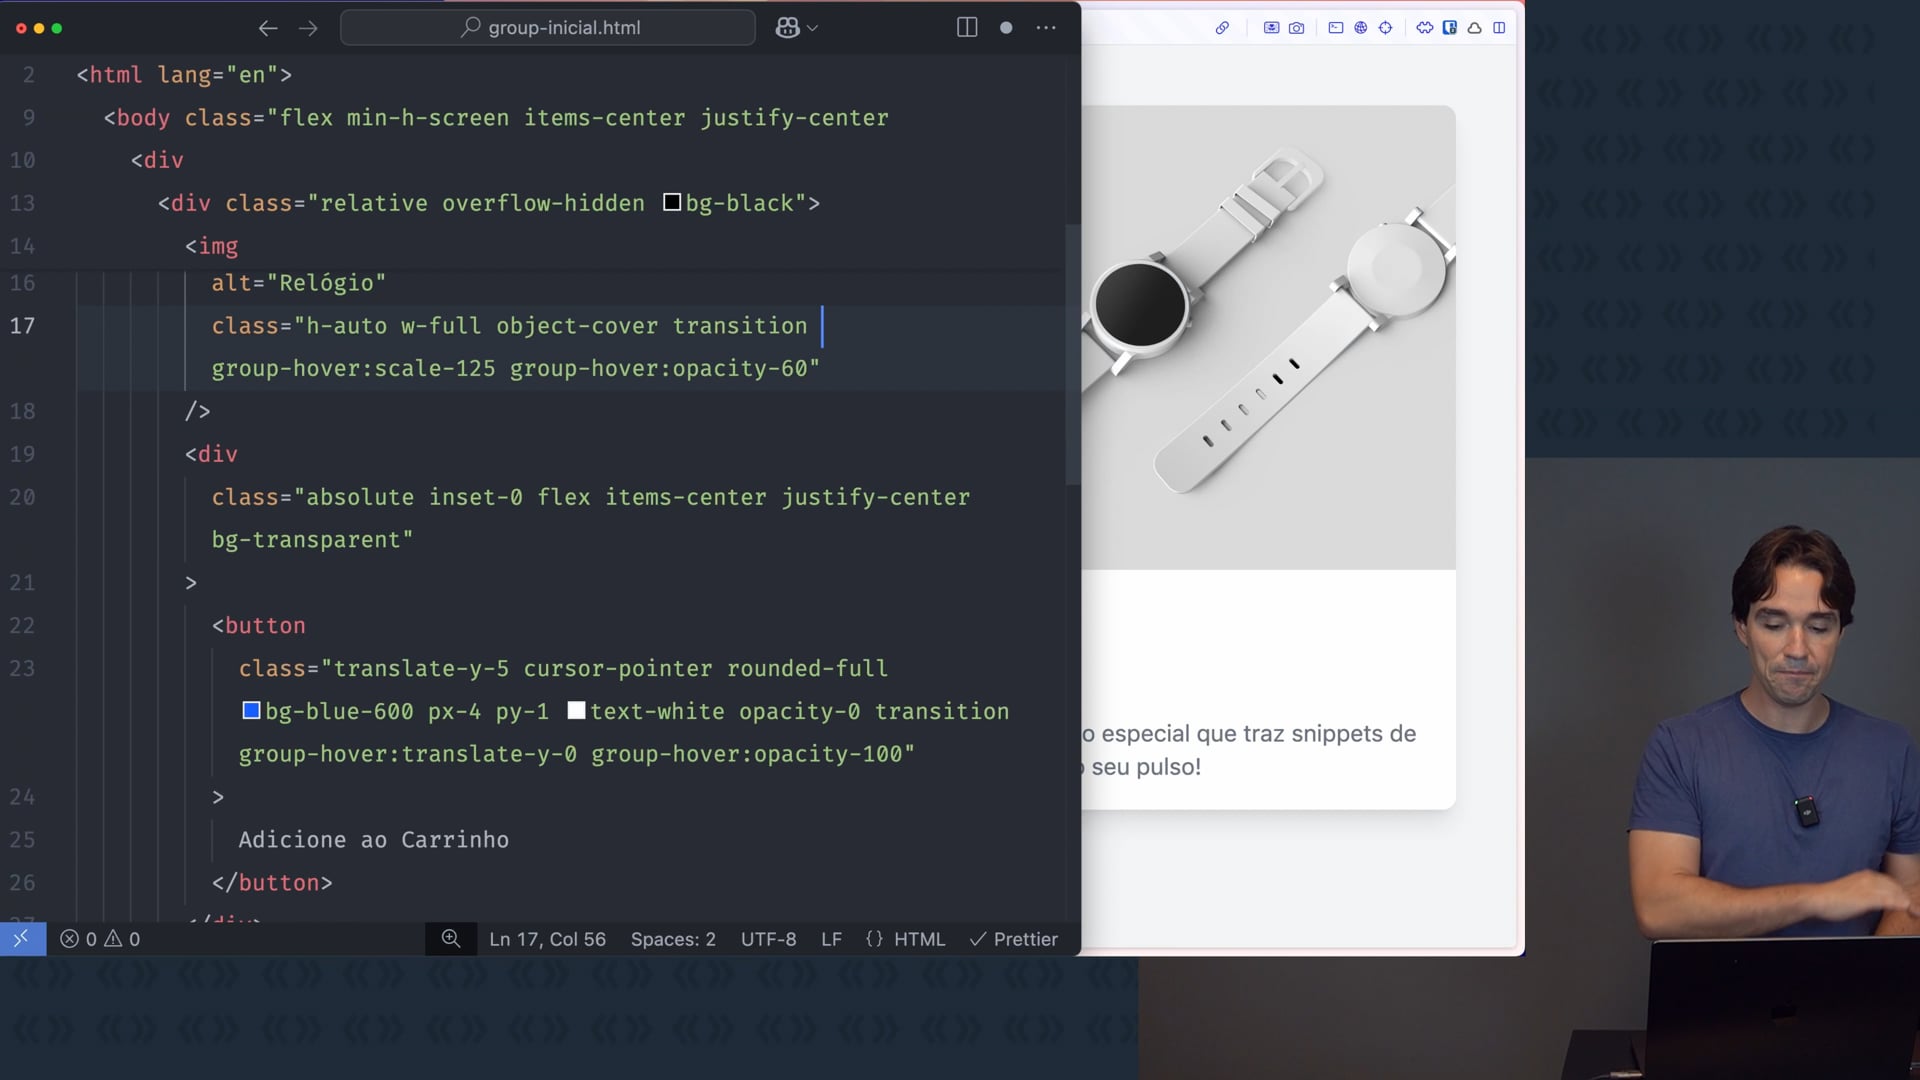Open the console terminal icon in browser
1920x1080 pixels.
1335,28
